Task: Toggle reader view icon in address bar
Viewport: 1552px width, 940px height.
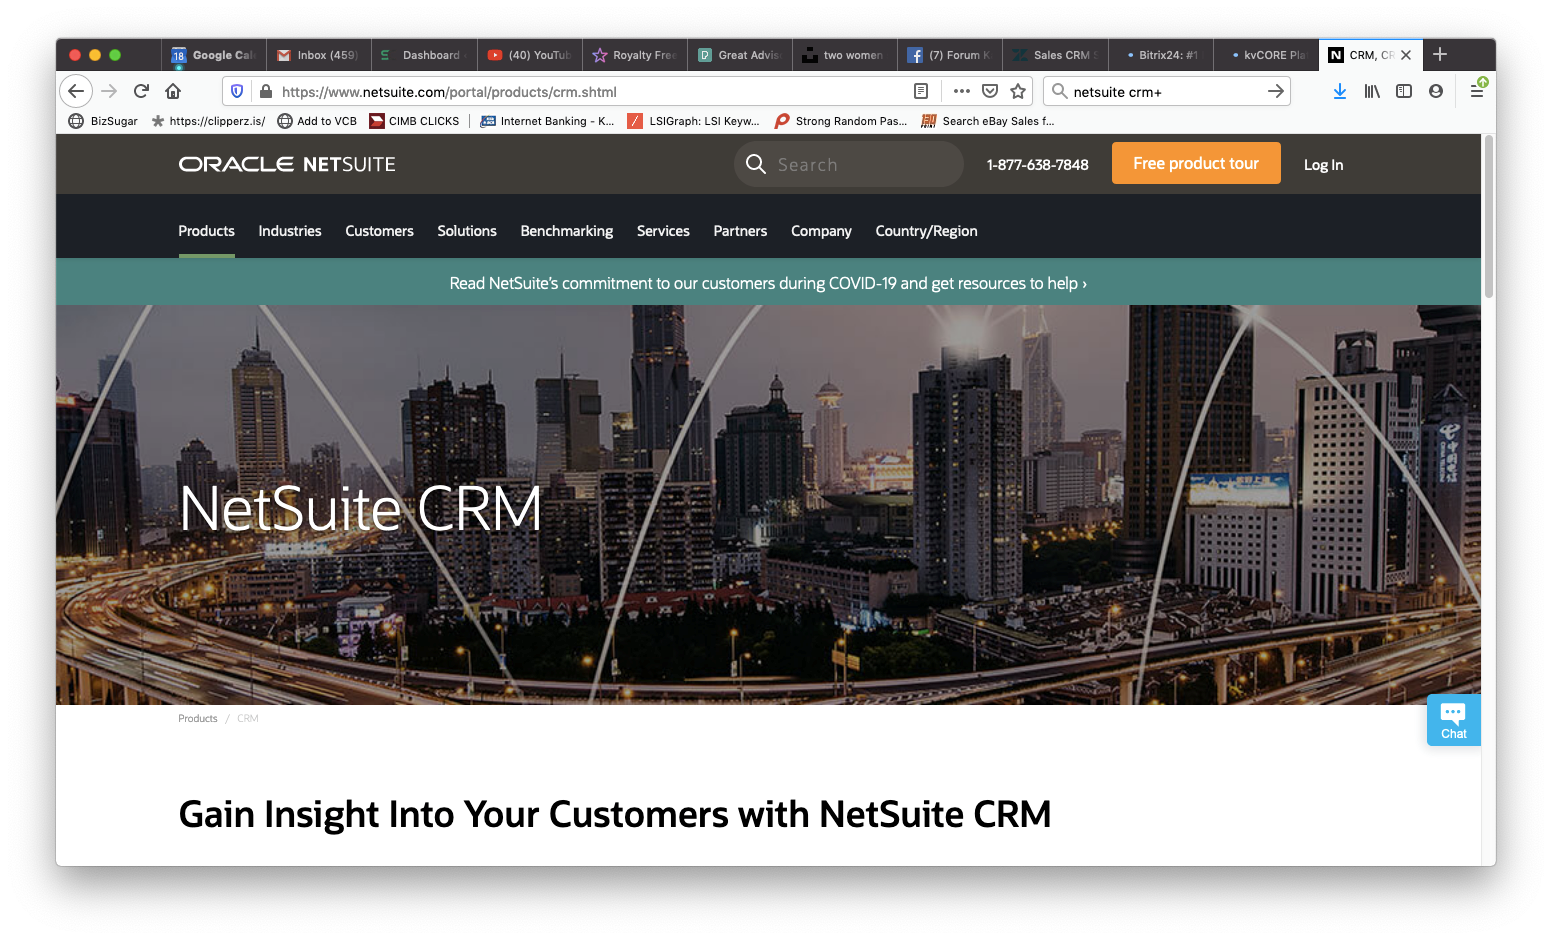Action: point(921,91)
